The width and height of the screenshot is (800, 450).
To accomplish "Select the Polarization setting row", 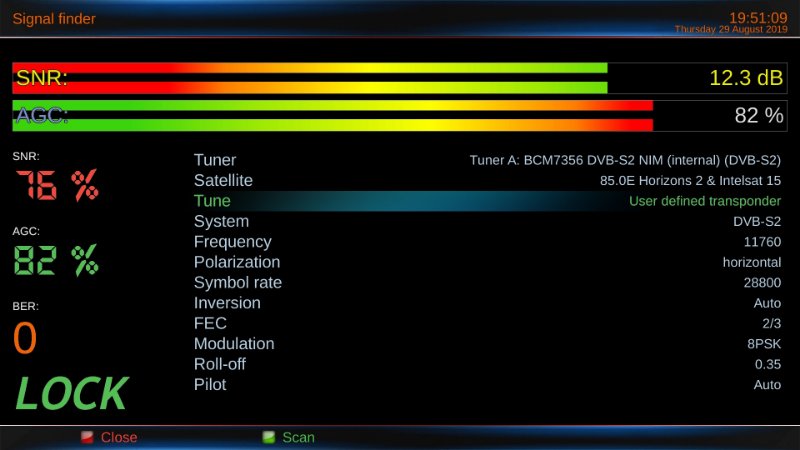I will tap(487, 262).
